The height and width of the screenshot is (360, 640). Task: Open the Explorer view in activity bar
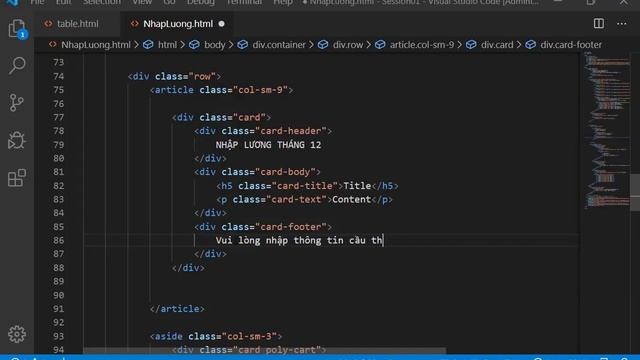pos(17,29)
